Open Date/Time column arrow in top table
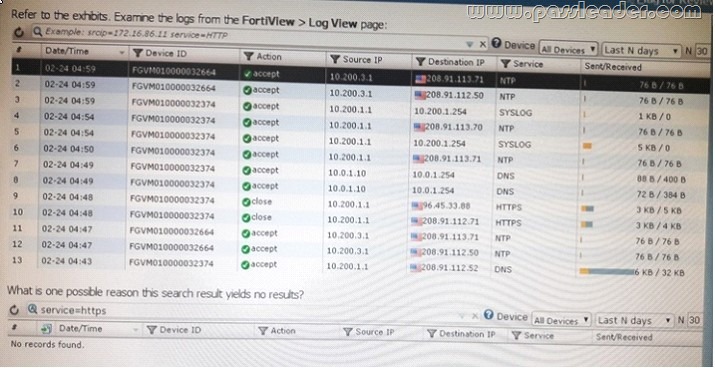 click(122, 53)
